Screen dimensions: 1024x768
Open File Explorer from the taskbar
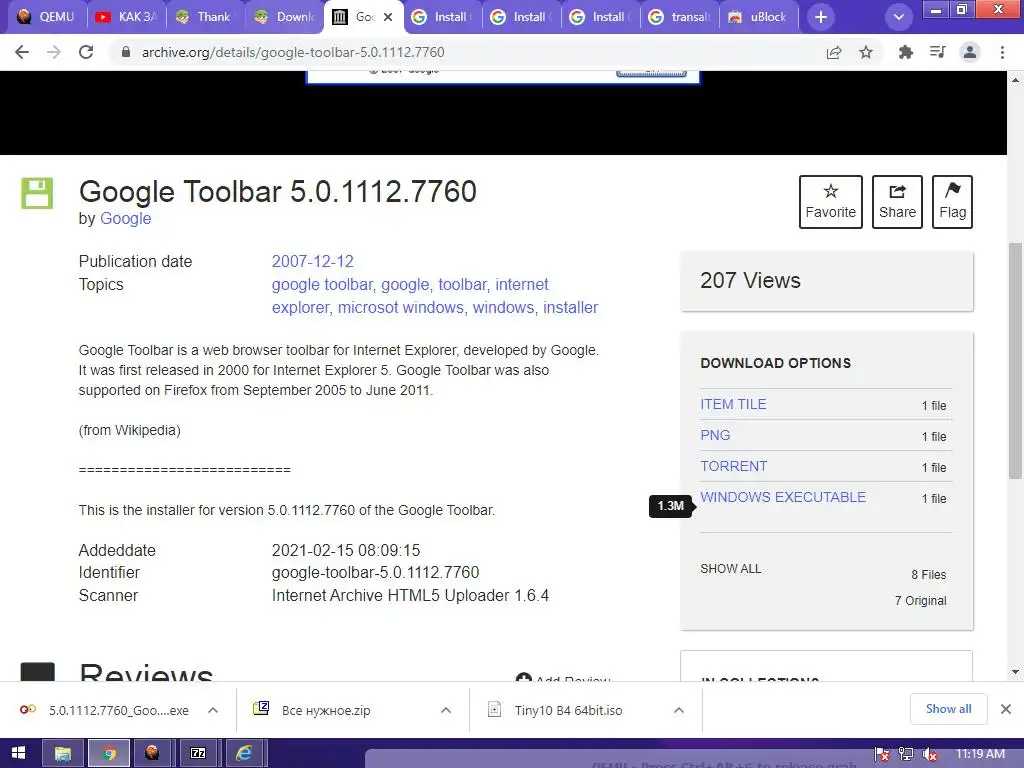click(x=63, y=754)
